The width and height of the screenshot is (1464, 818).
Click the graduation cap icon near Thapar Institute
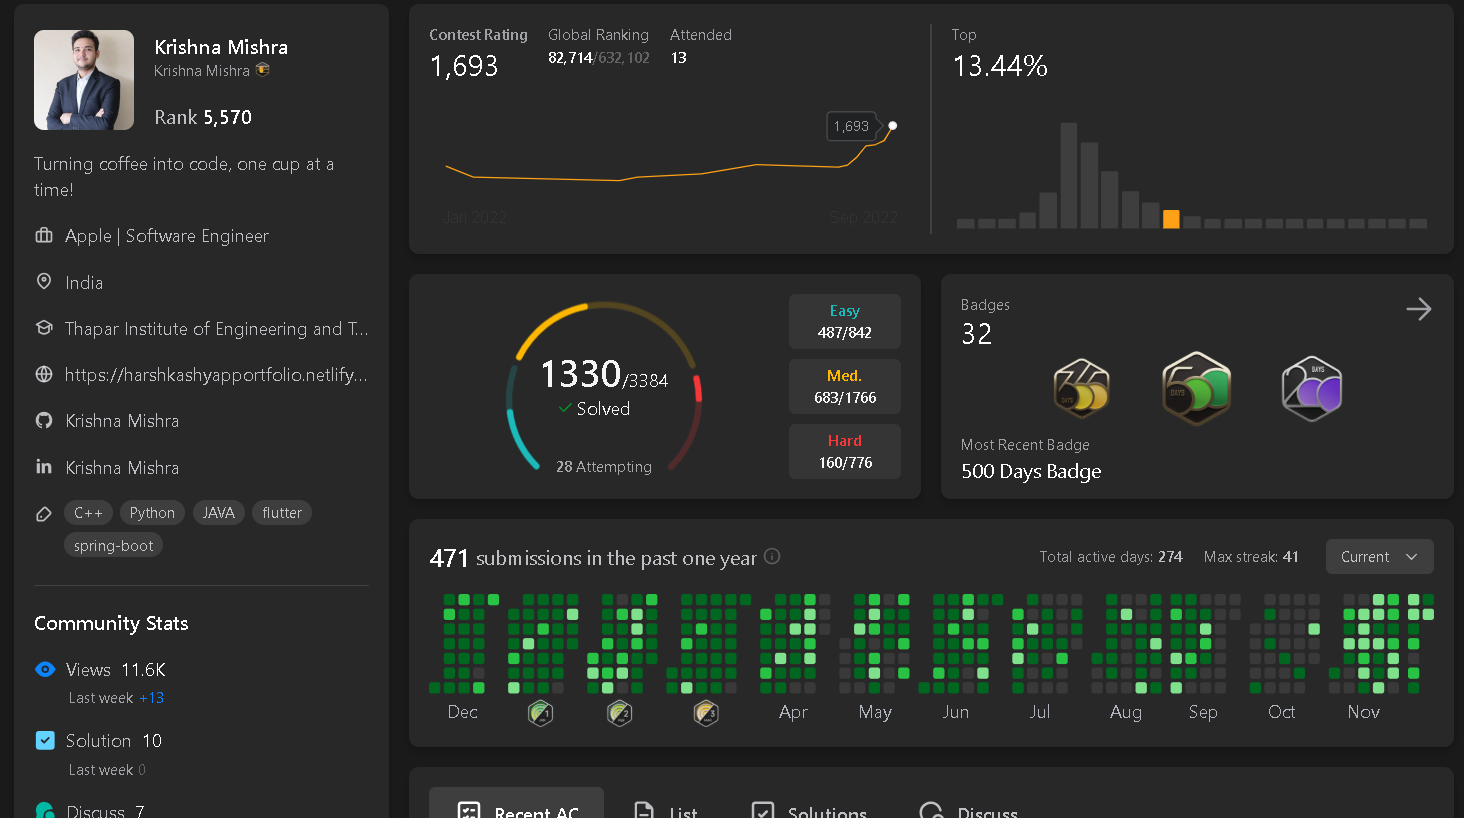point(44,328)
